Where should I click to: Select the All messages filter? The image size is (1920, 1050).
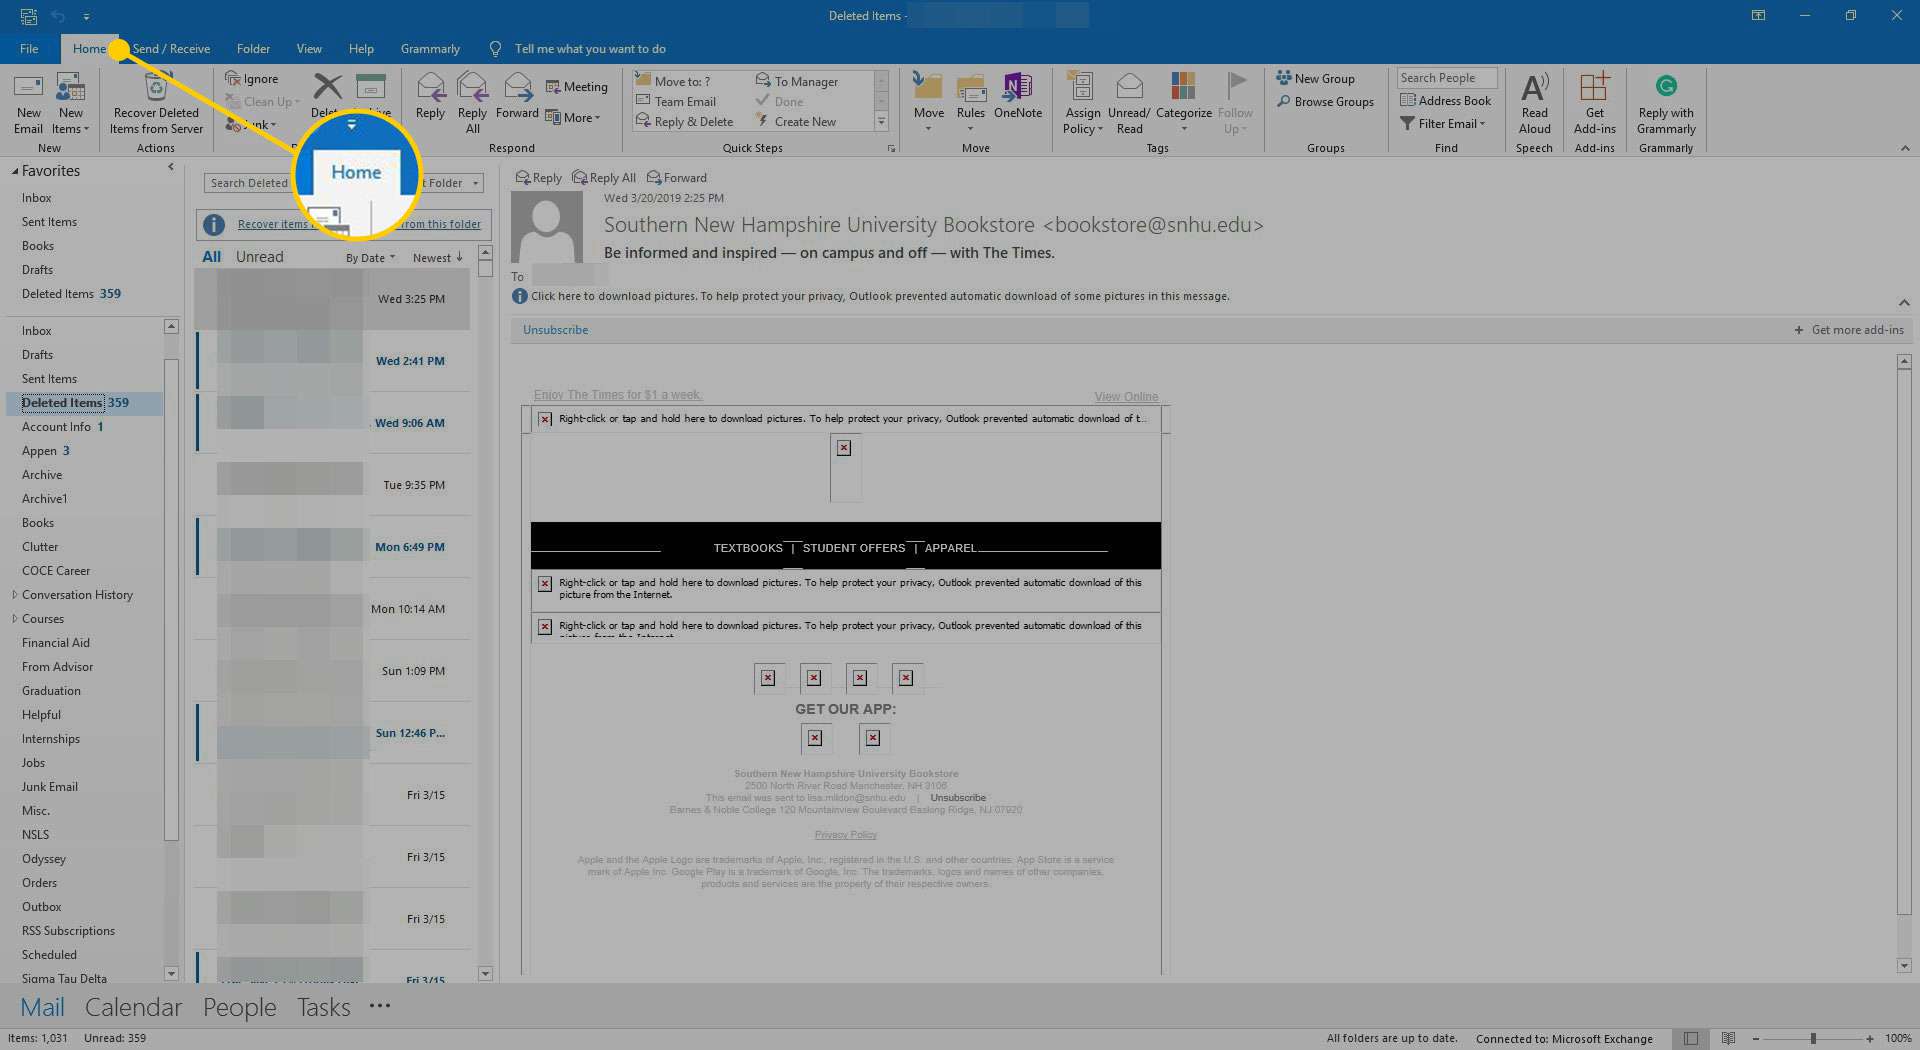[212, 257]
